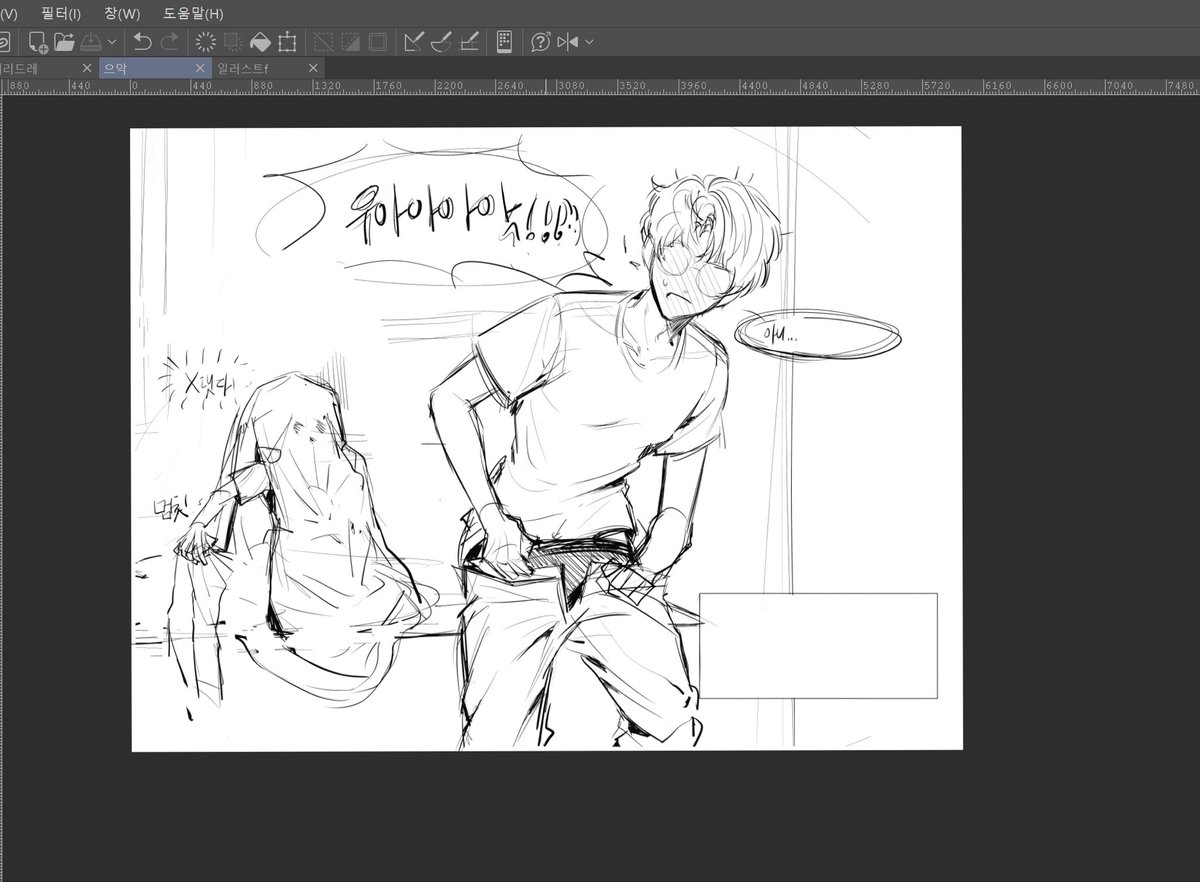Open the 필터(I) menu
Image resolution: width=1200 pixels, height=882 pixels.
click(61, 14)
